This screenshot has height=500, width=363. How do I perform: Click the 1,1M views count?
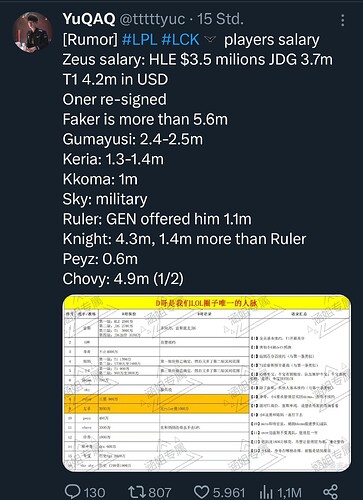coord(289,492)
